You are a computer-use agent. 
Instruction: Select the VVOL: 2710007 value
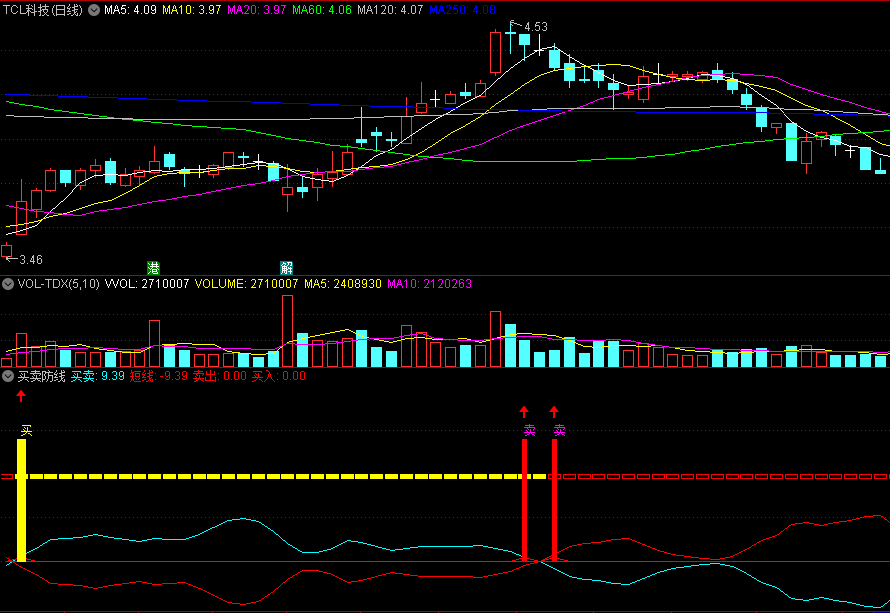coord(147,284)
